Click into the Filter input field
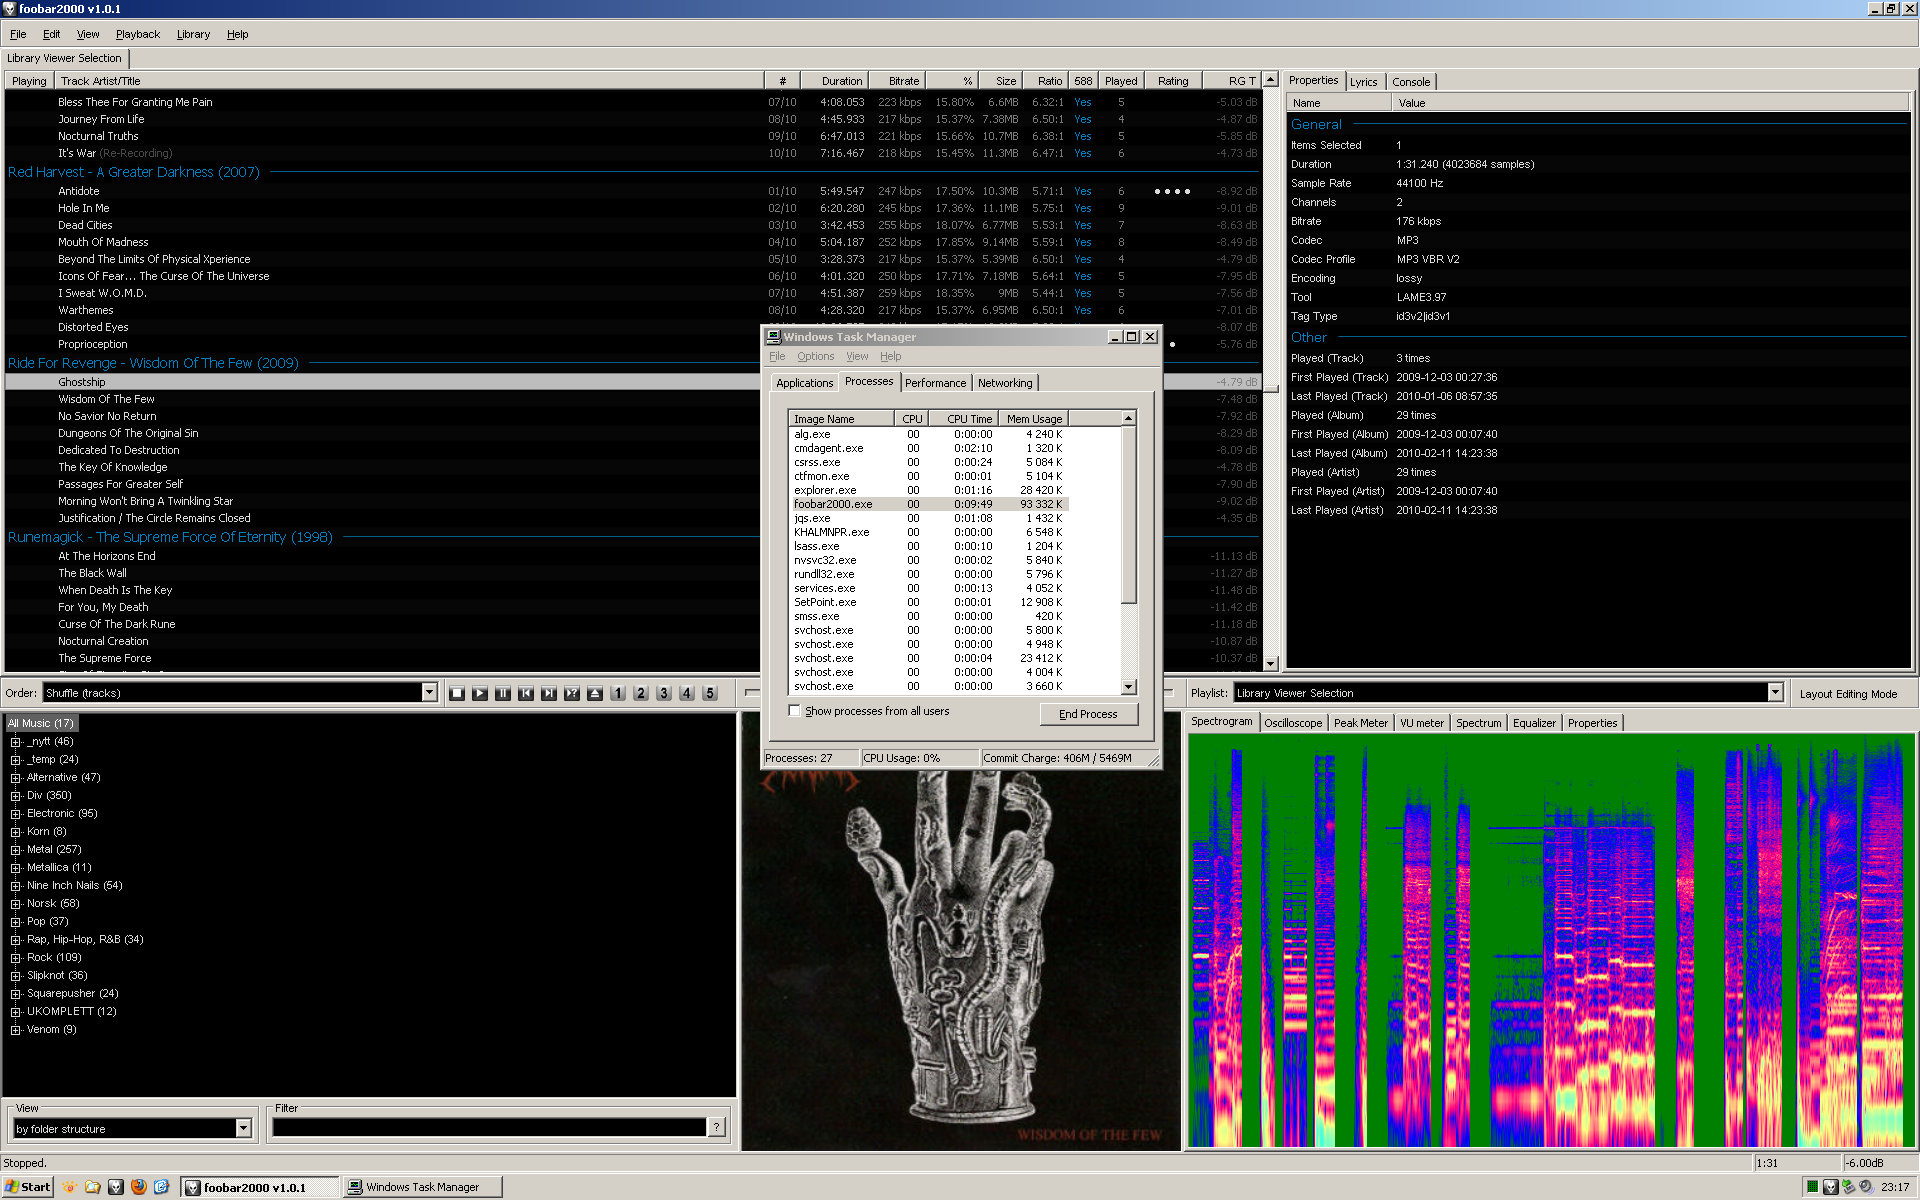Screen dimensions: 1920x1200 coord(490,1127)
